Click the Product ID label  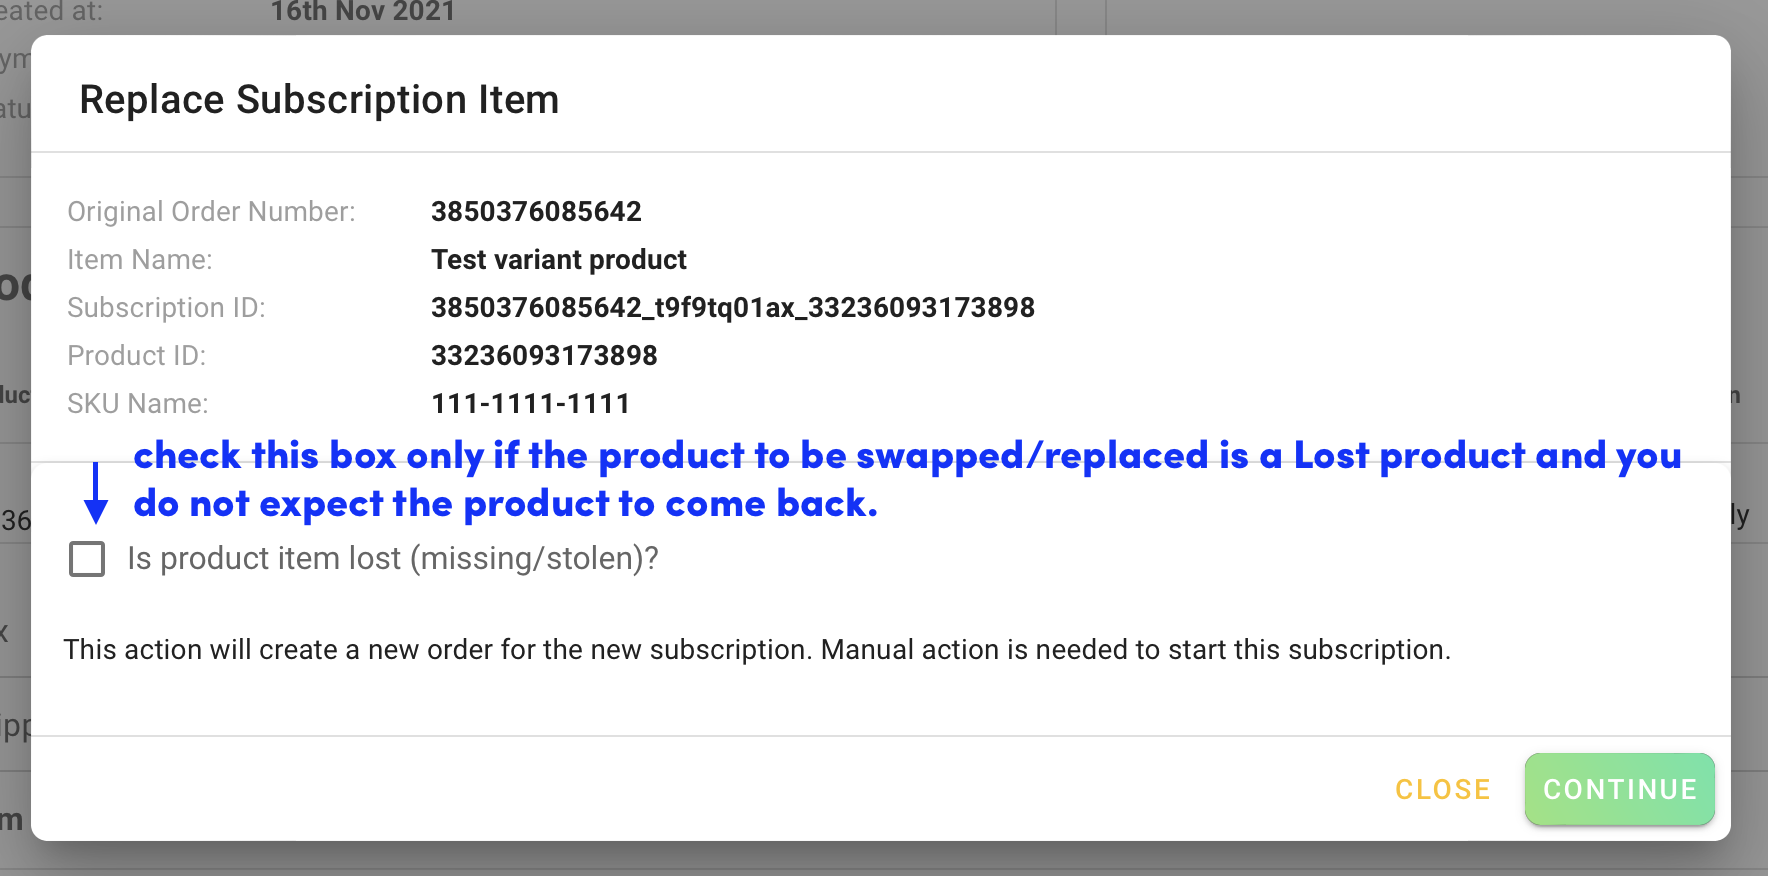(x=136, y=356)
